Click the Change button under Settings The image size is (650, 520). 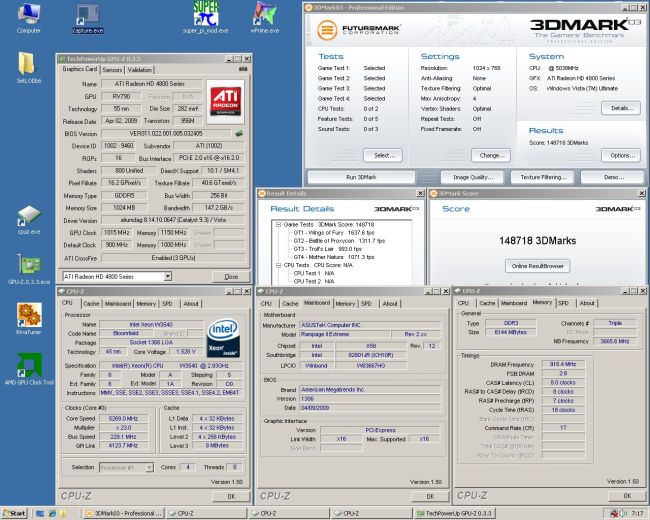(x=491, y=156)
